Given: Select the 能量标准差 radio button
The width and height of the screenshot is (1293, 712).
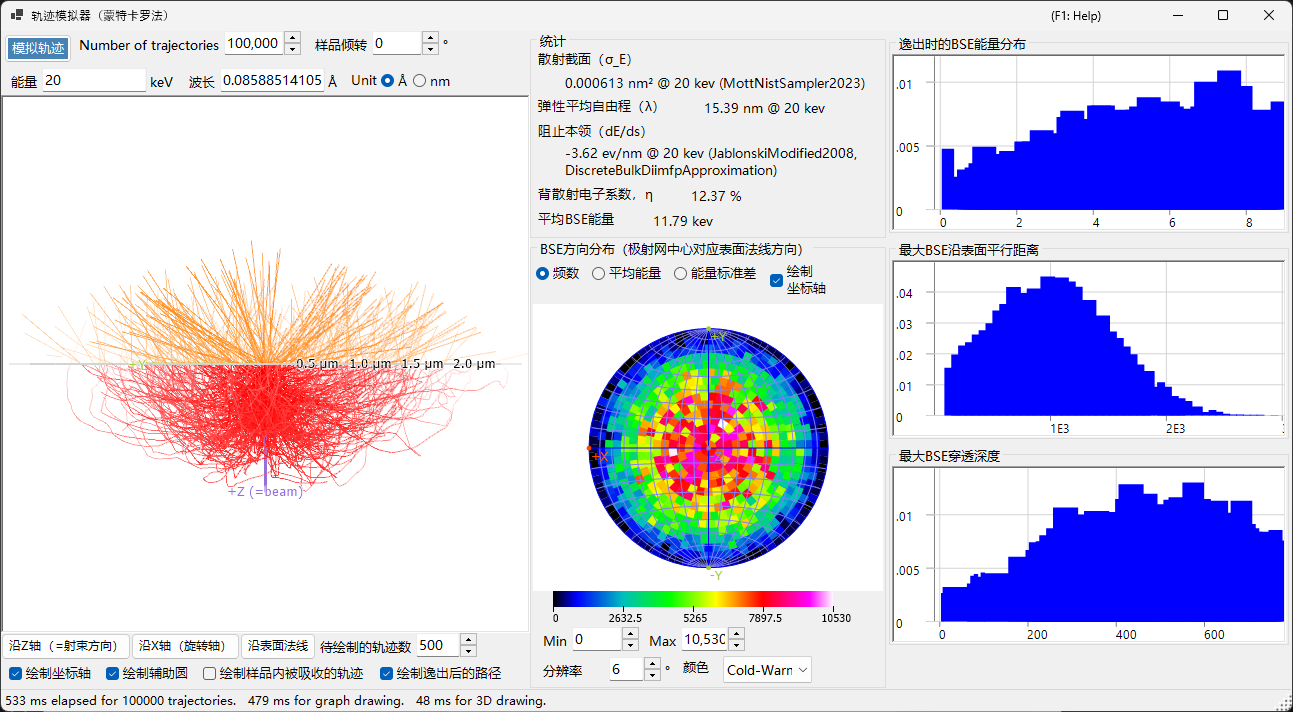Looking at the screenshot, I should click(681, 273).
